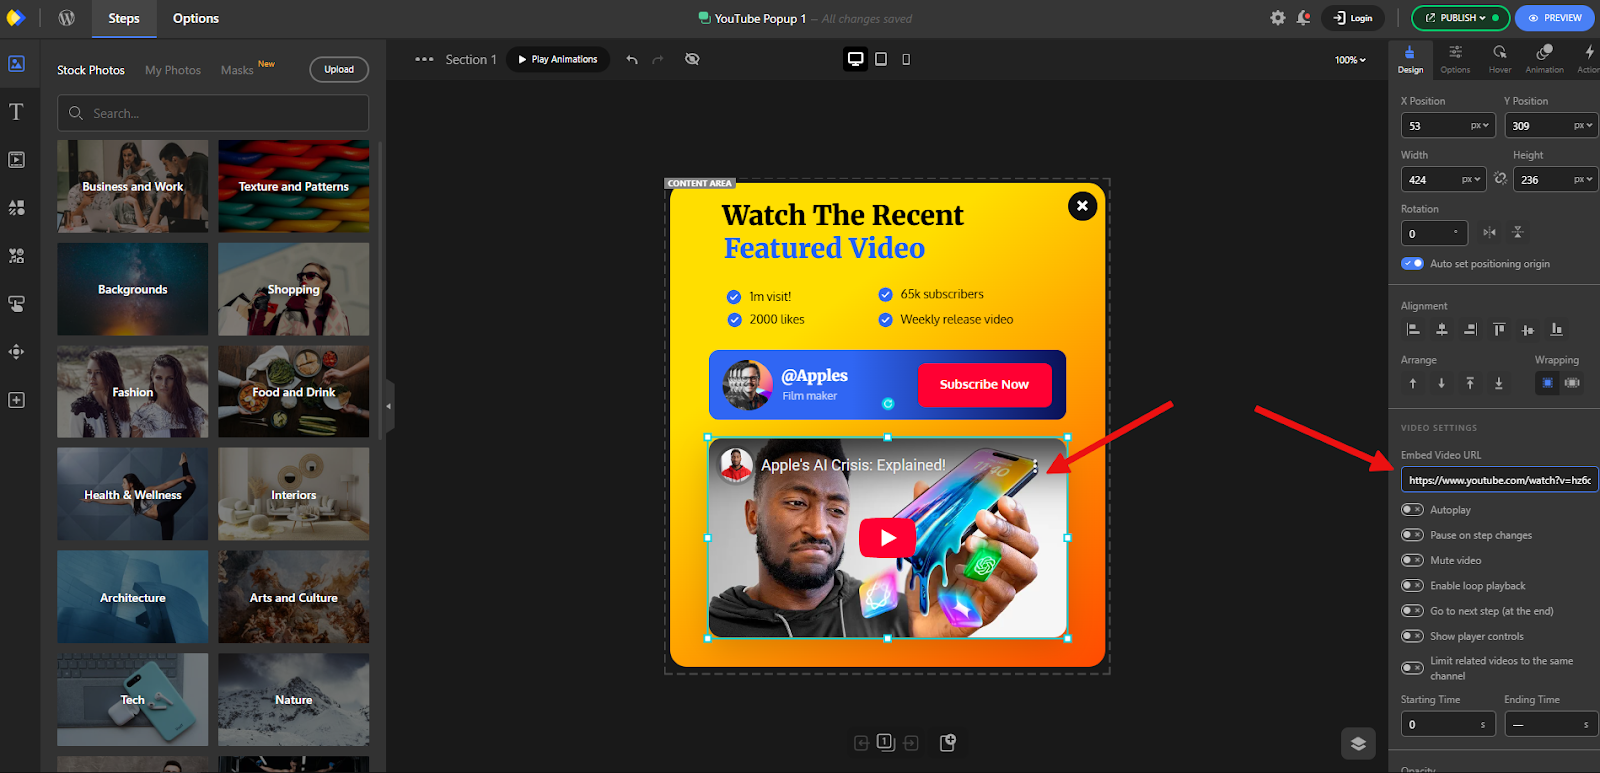Align element to right edge
This screenshot has height=773, width=1600.
coord(1470,329)
